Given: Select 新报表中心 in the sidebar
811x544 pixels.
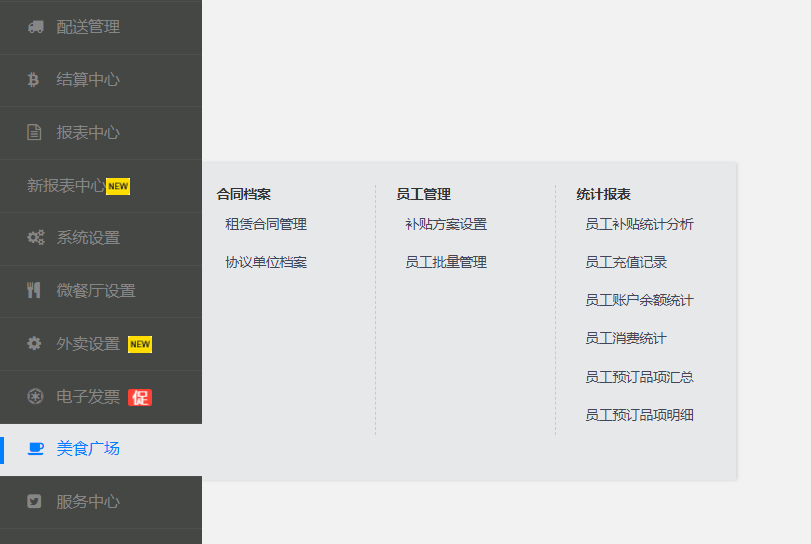Looking at the screenshot, I should [x=101, y=186].
